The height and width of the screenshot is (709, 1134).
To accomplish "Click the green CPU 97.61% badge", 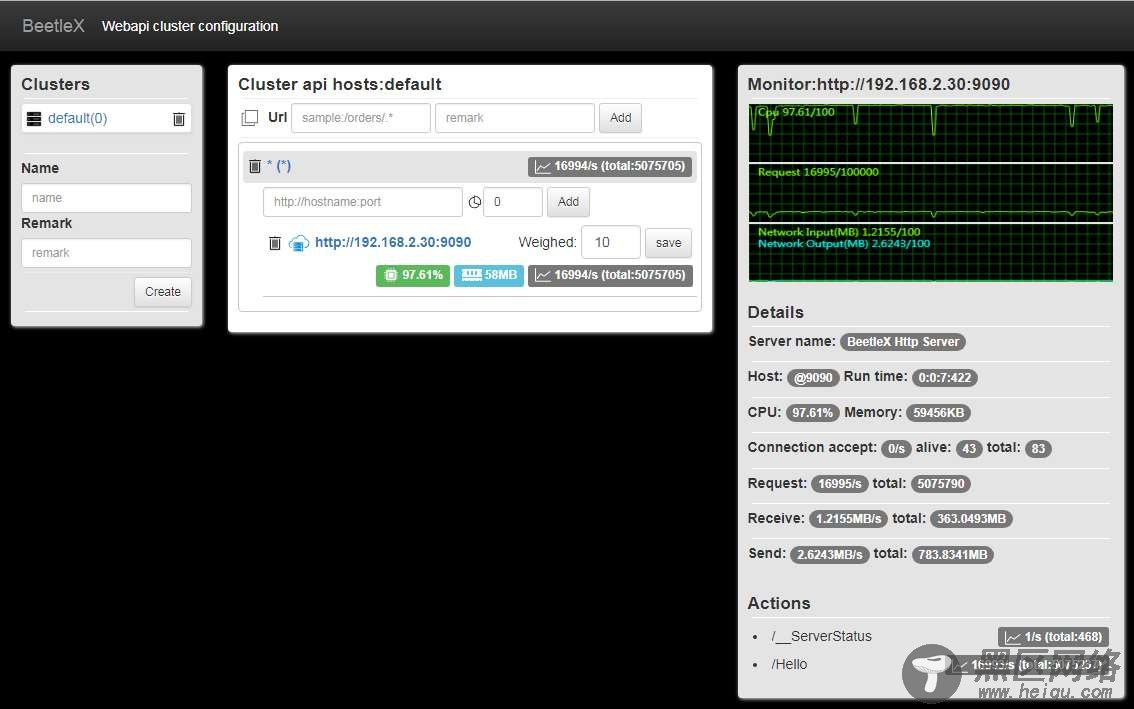I will click(x=413, y=276).
